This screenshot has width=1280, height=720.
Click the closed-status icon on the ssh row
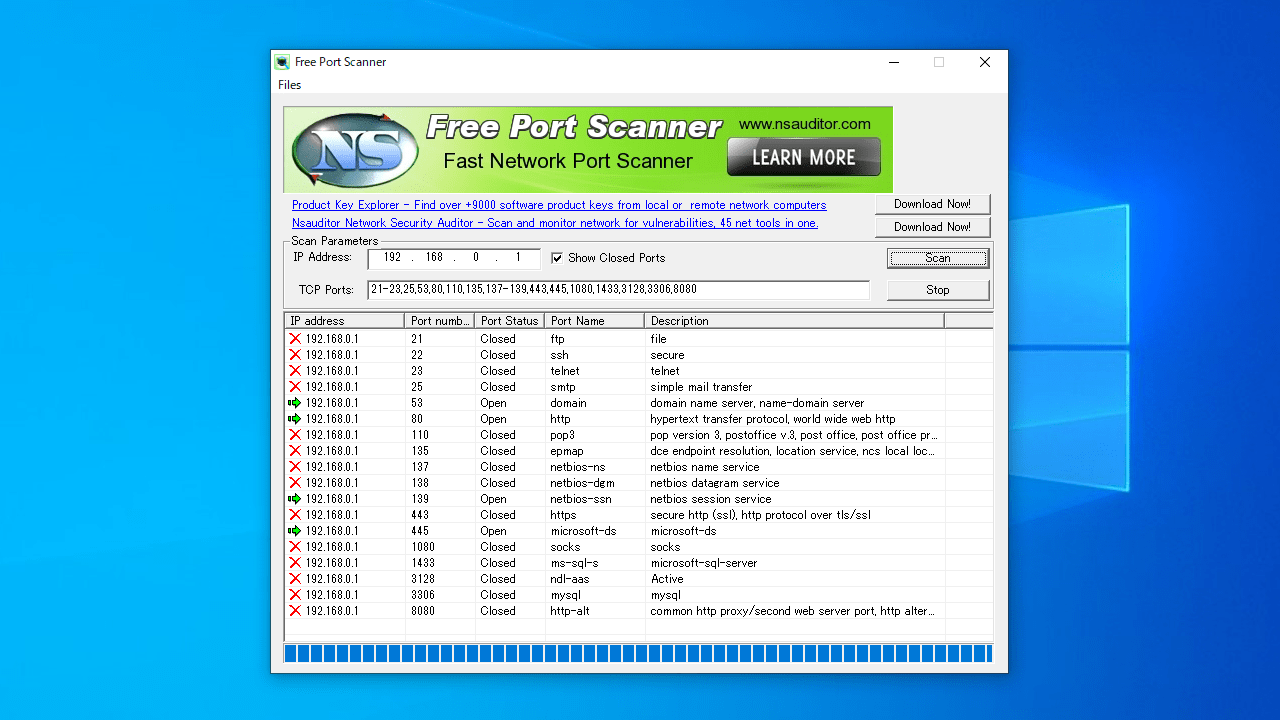295,355
